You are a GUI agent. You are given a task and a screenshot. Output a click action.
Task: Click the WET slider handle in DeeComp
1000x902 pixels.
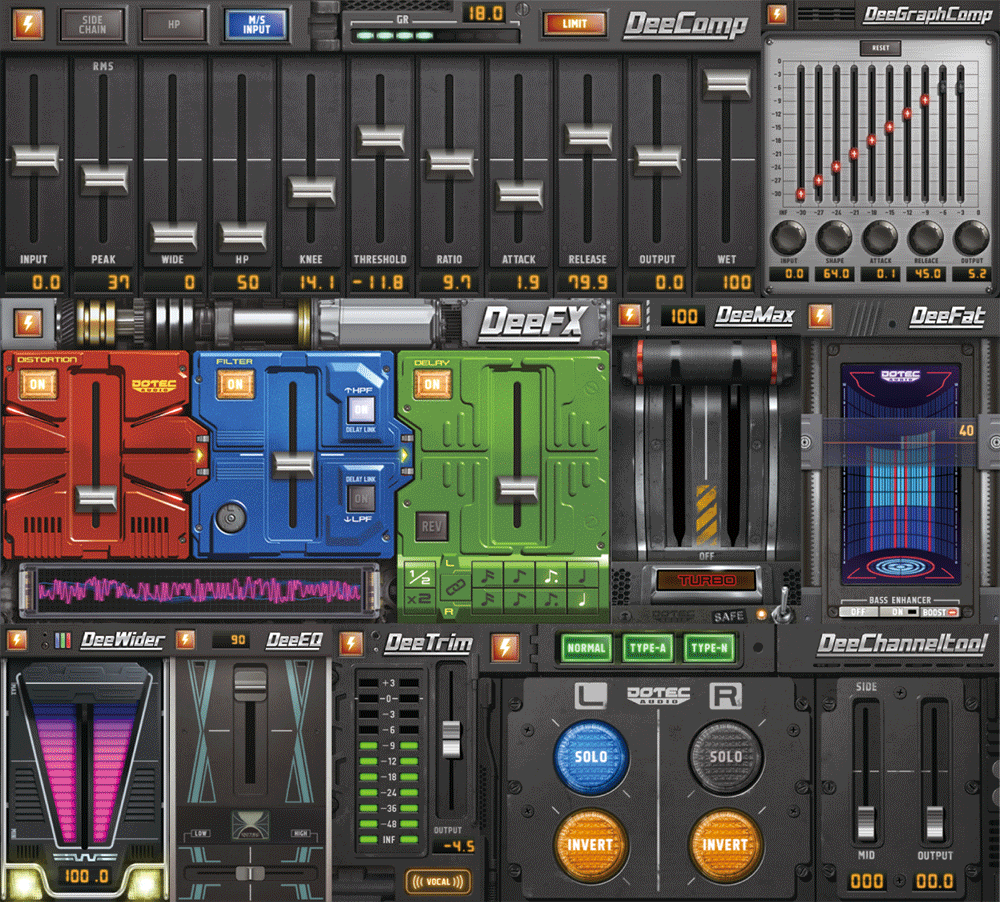point(726,84)
